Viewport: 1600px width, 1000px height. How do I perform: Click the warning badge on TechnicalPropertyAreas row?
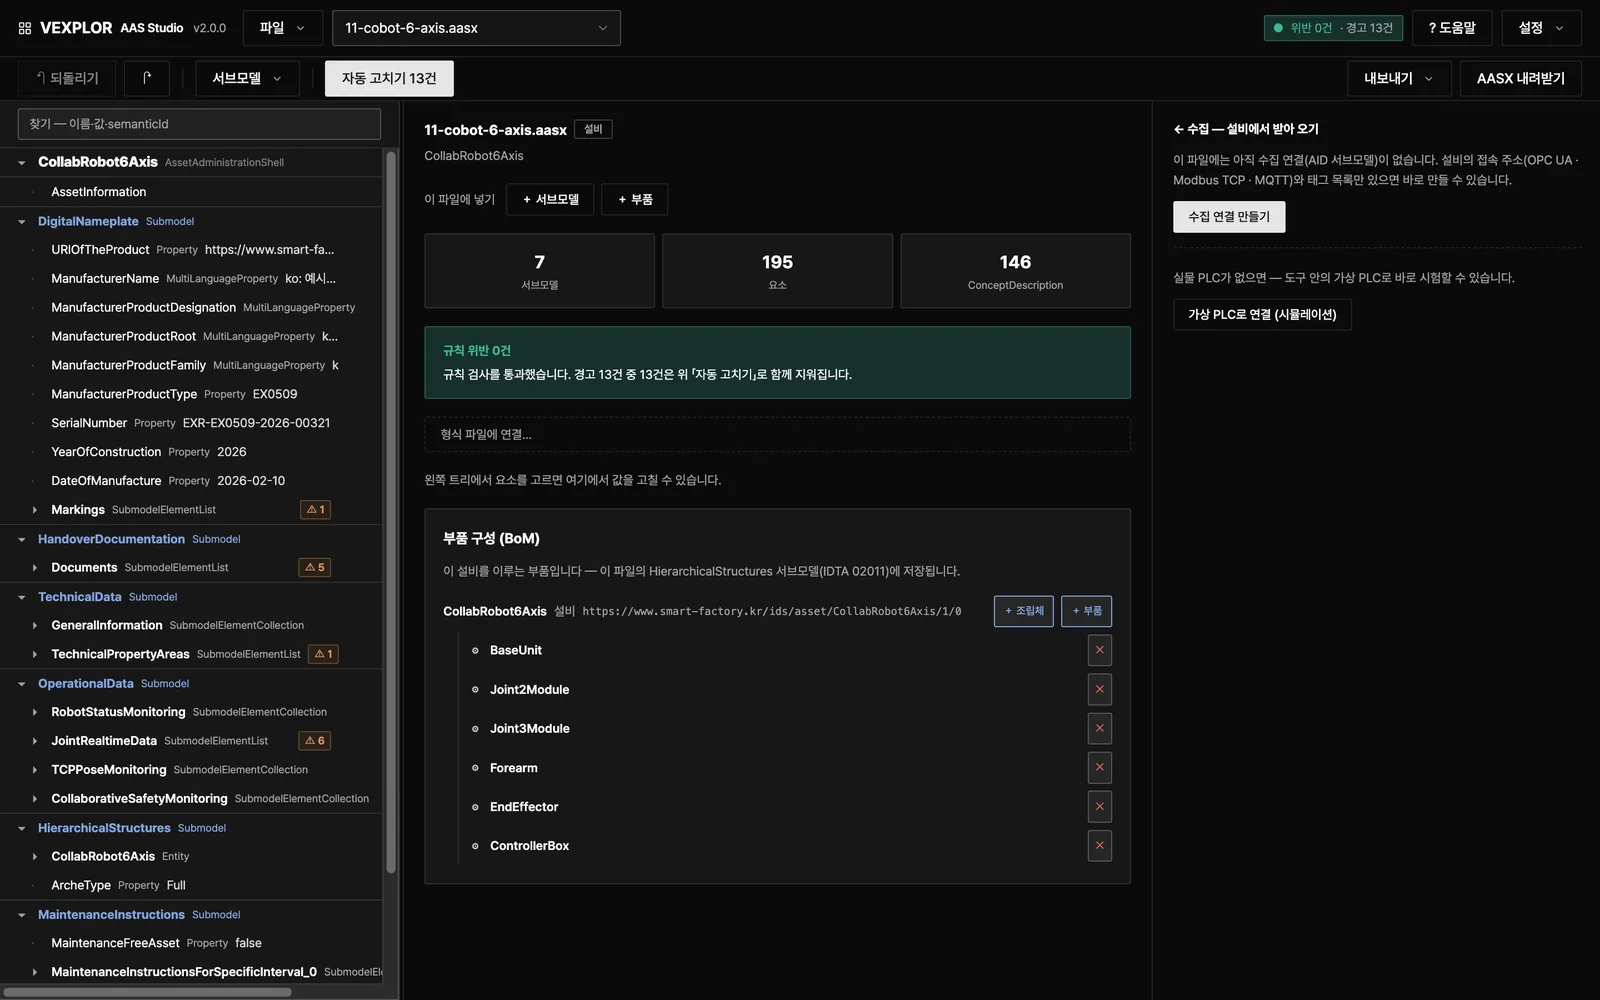pos(323,654)
